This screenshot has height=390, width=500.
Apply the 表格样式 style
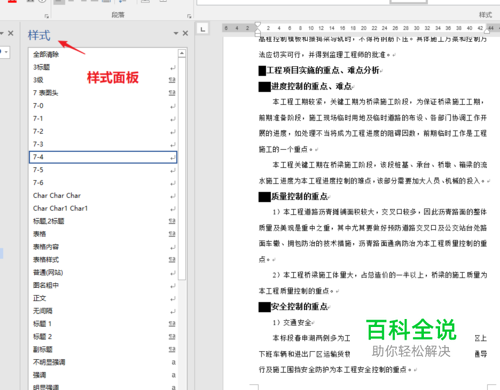(x=103, y=260)
